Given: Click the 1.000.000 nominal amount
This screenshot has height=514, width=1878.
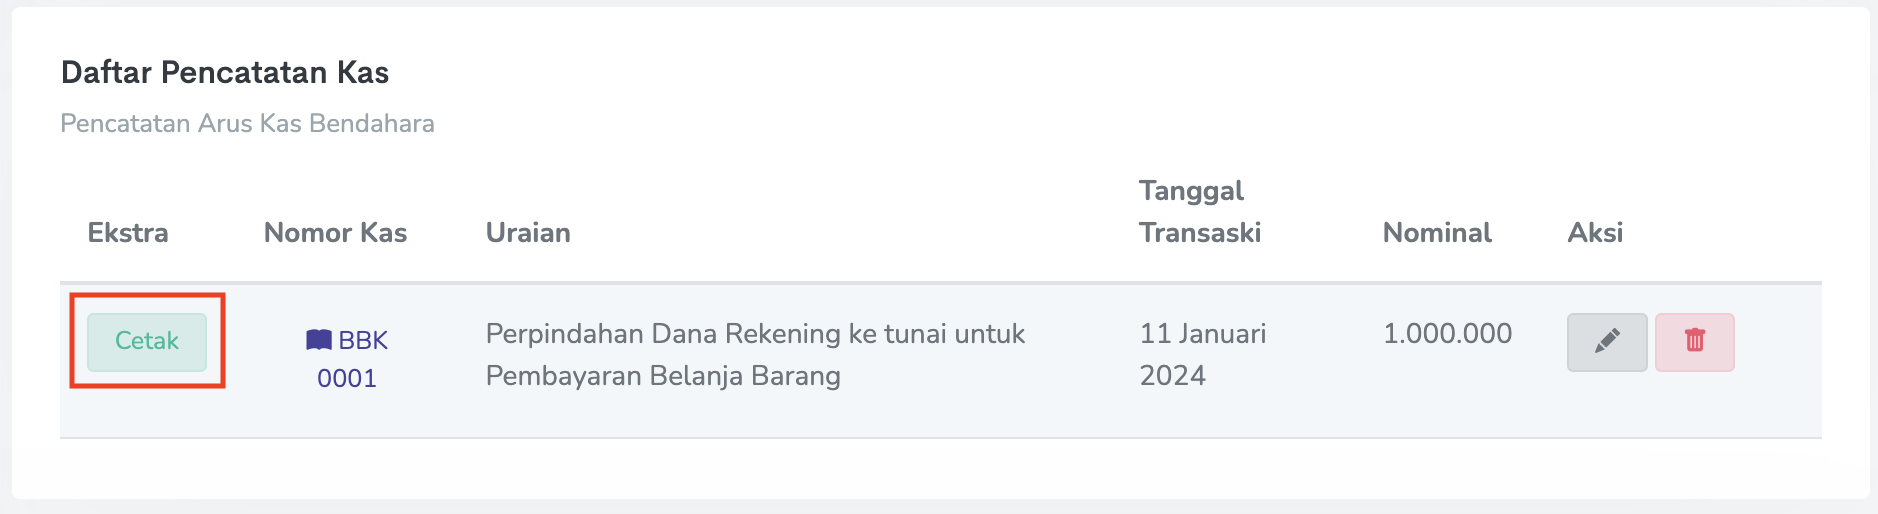Looking at the screenshot, I should (1447, 334).
